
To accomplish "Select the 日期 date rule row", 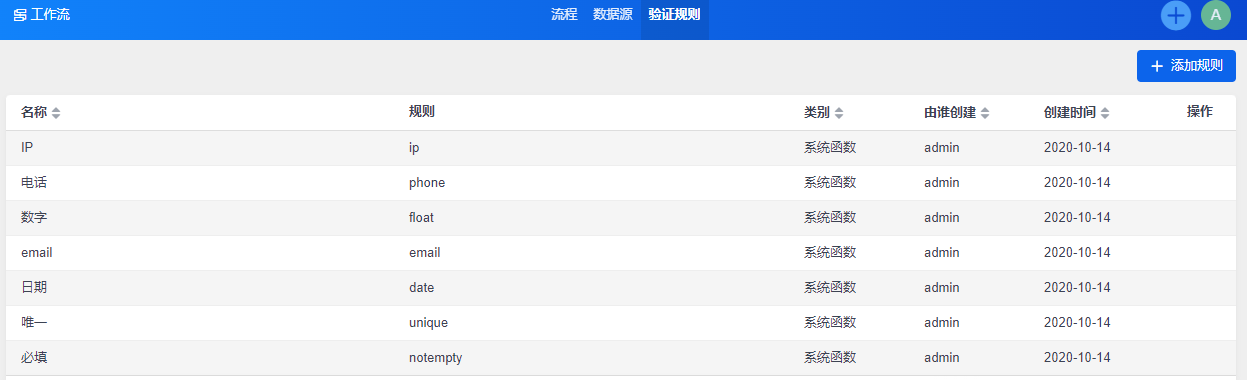I will tap(623, 288).
